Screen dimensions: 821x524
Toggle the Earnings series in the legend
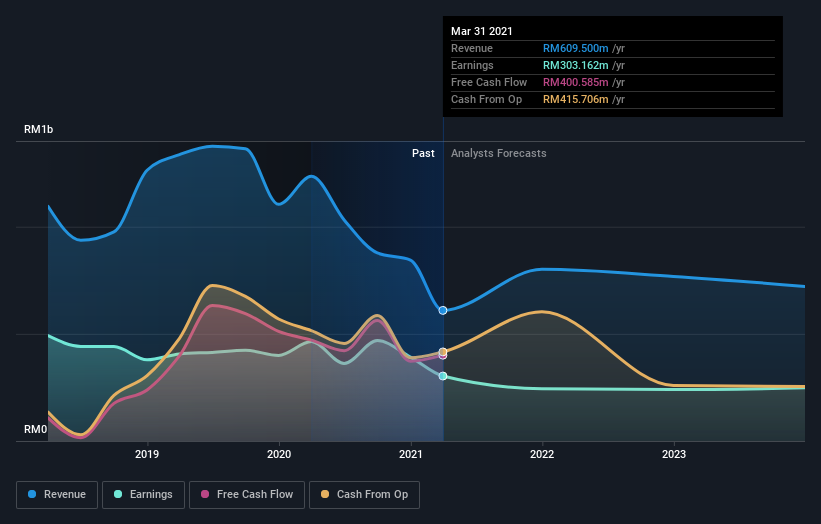tap(143, 495)
